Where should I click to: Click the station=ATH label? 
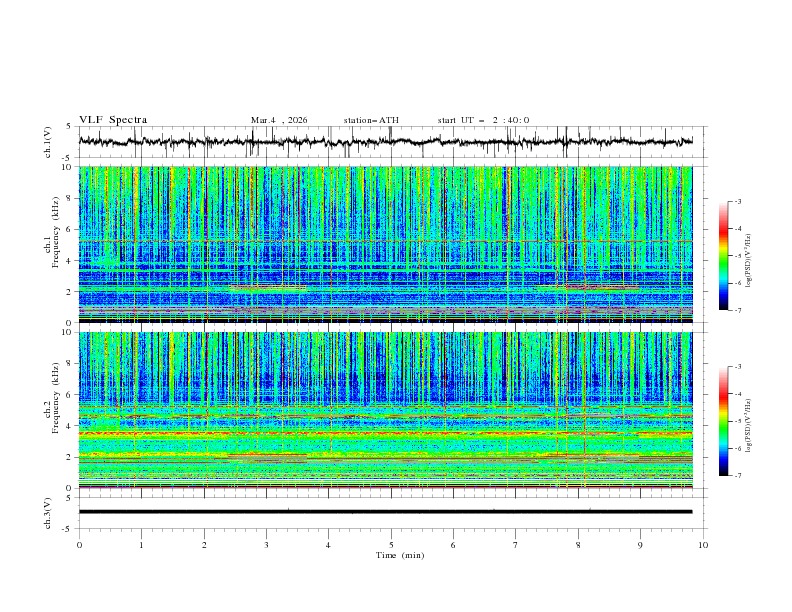(371, 120)
